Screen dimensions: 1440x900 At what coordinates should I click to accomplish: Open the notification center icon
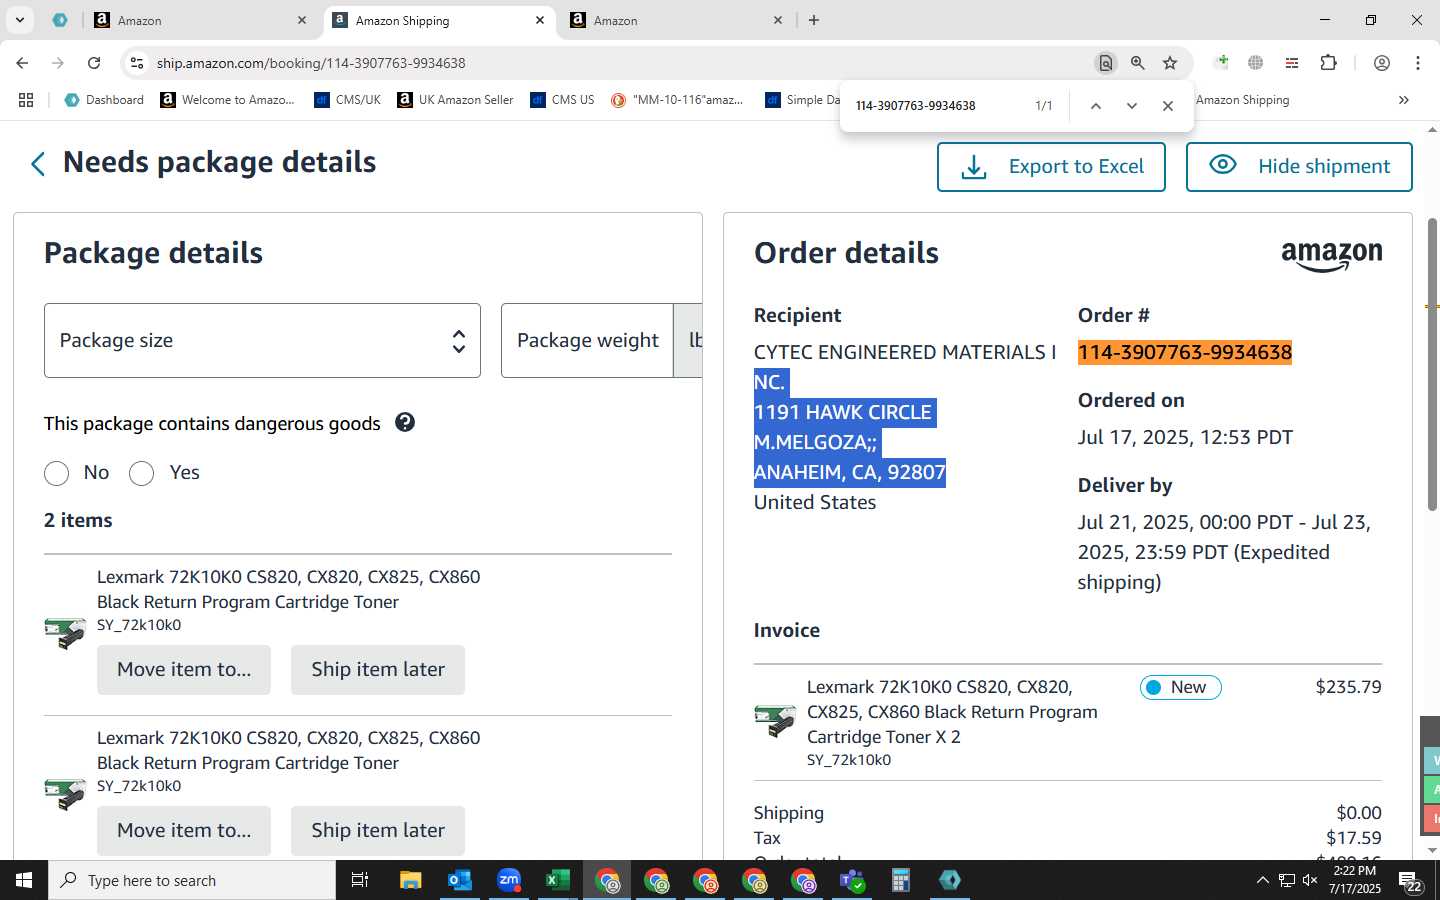1411,881
